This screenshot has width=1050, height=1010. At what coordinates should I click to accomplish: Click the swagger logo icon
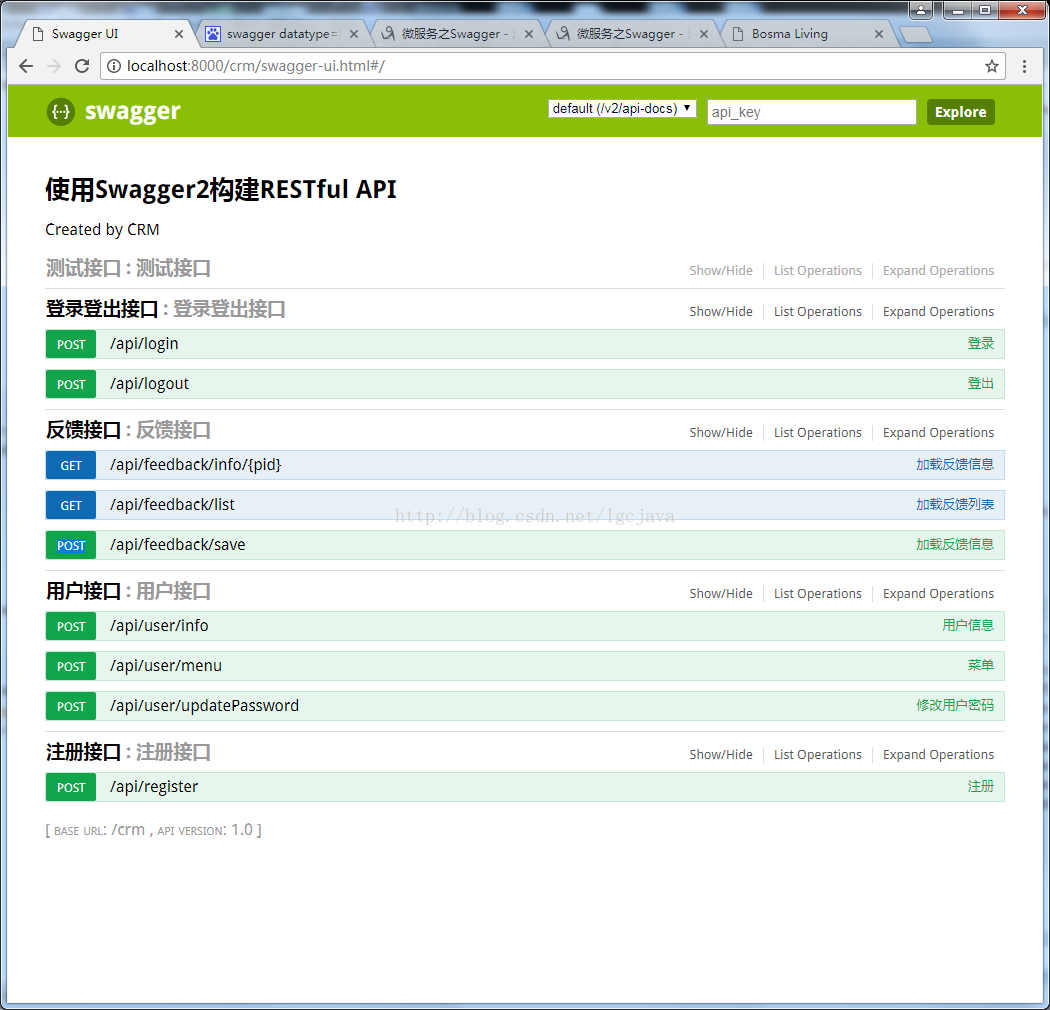tap(61, 111)
